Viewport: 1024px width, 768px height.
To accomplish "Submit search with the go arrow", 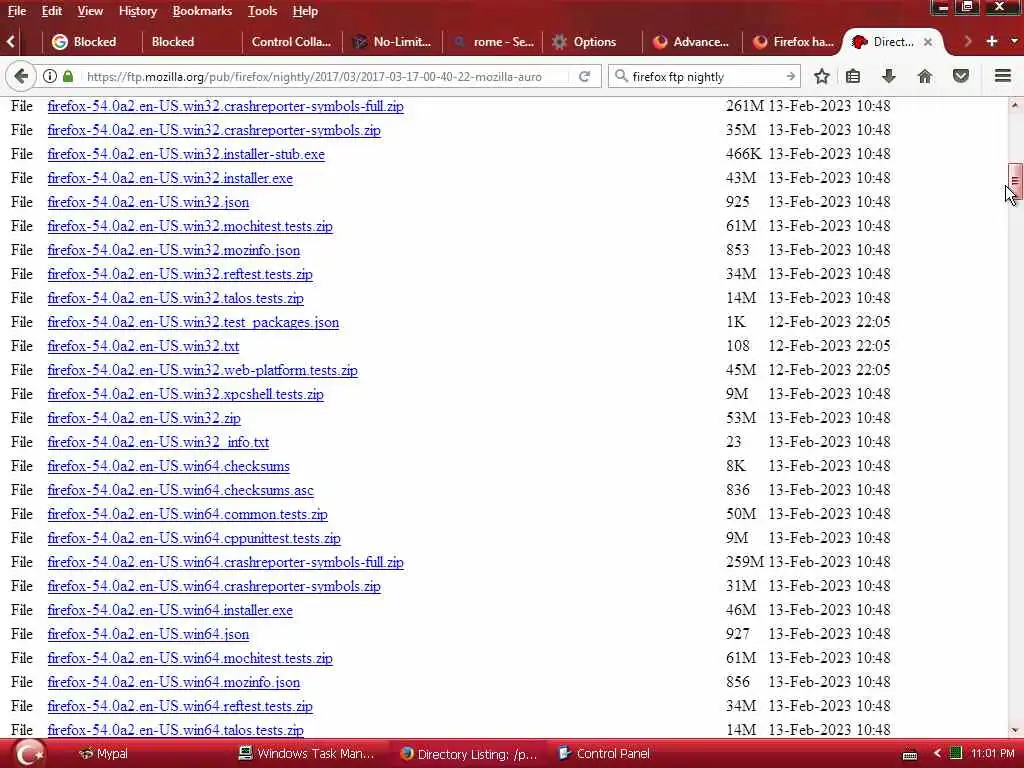I will 790,76.
